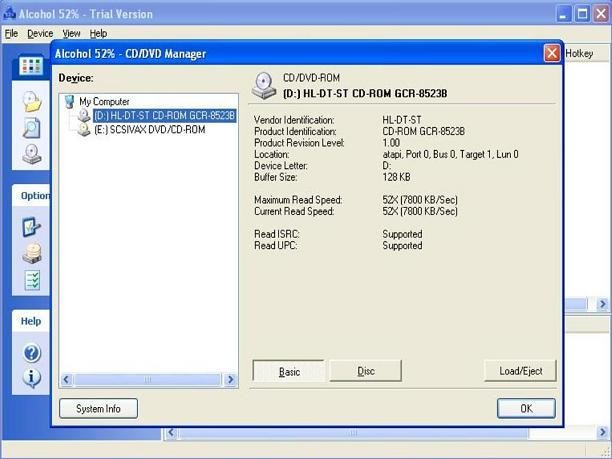The height and width of the screenshot is (459, 612).
Task: Select (E:) SCSIVAX DVD/CD-ROM device
Action: click(x=150, y=130)
